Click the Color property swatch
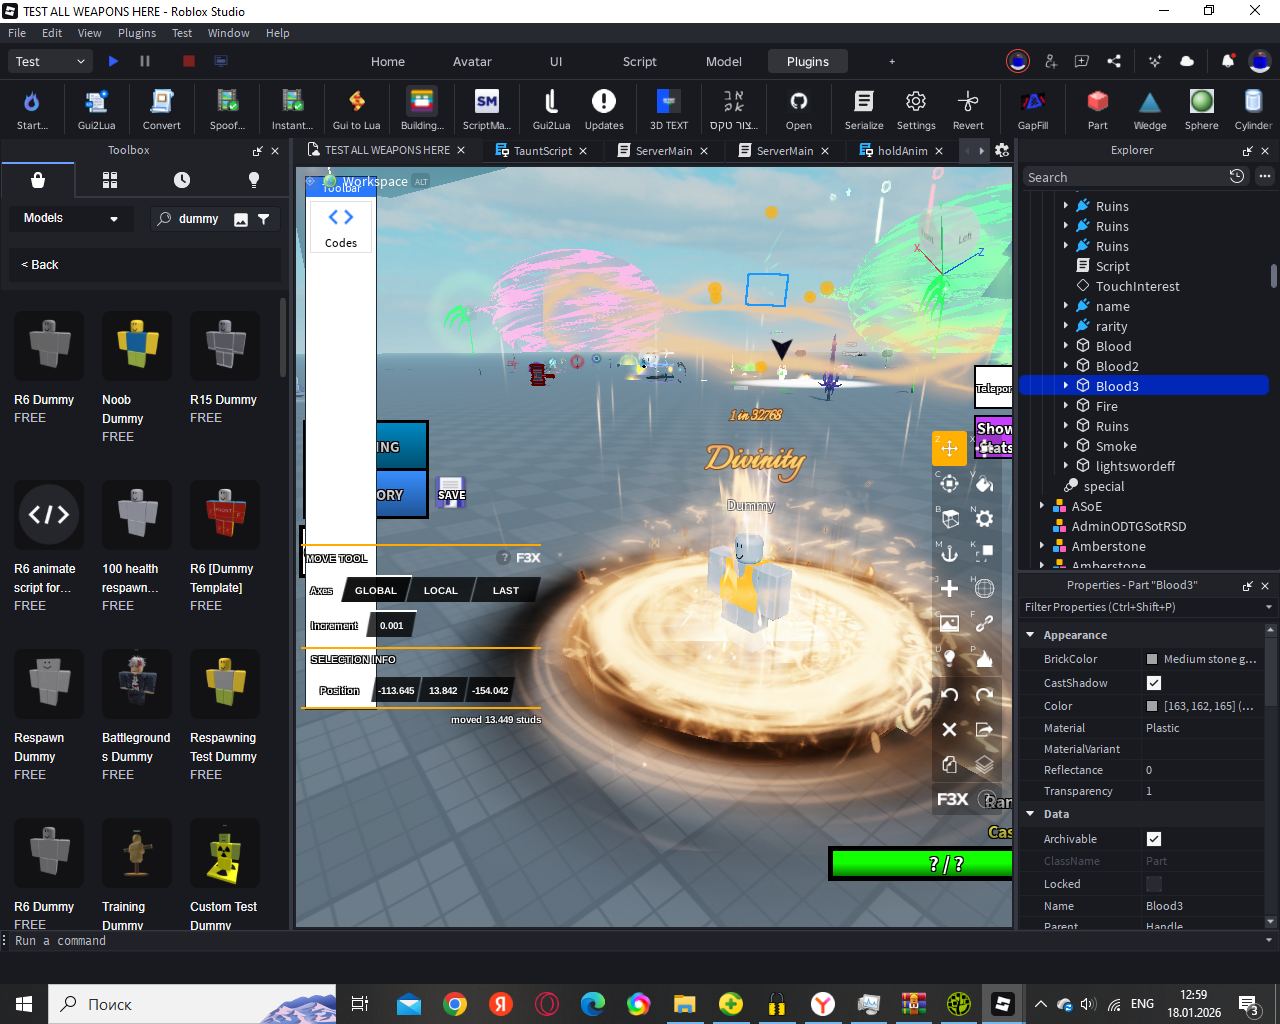Image resolution: width=1280 pixels, height=1024 pixels. (1152, 706)
